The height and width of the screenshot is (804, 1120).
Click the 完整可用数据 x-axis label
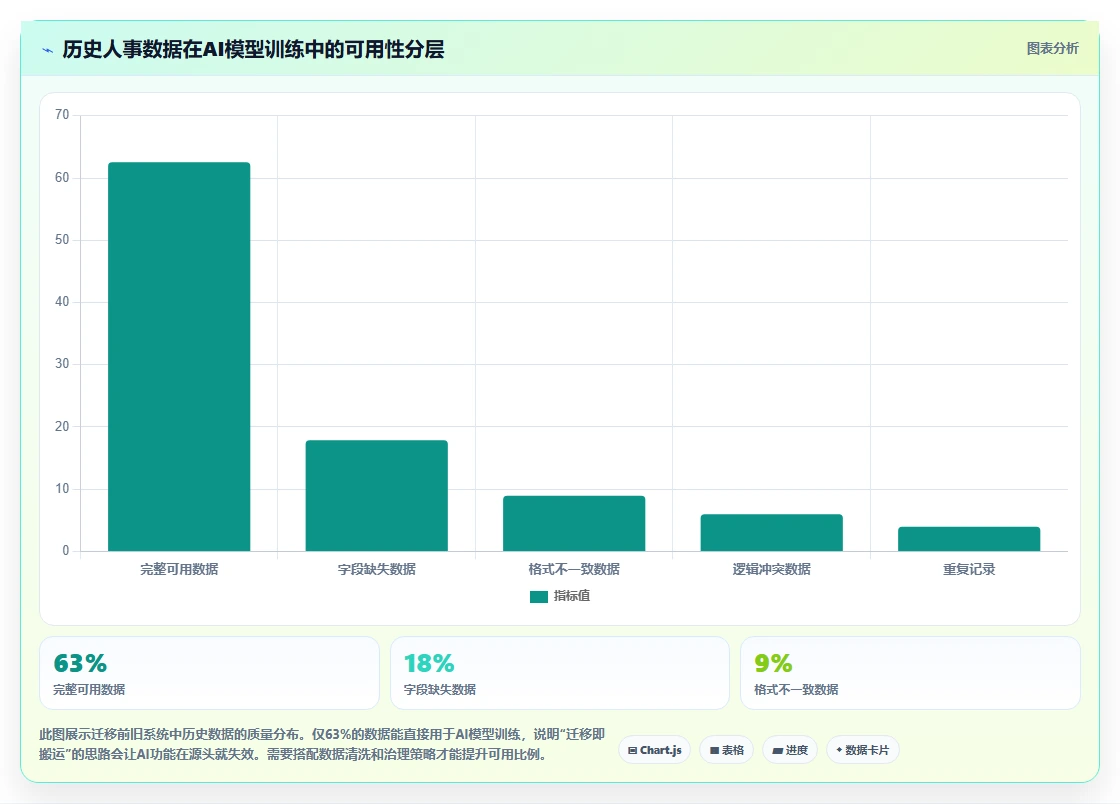pyautogui.click(x=179, y=569)
